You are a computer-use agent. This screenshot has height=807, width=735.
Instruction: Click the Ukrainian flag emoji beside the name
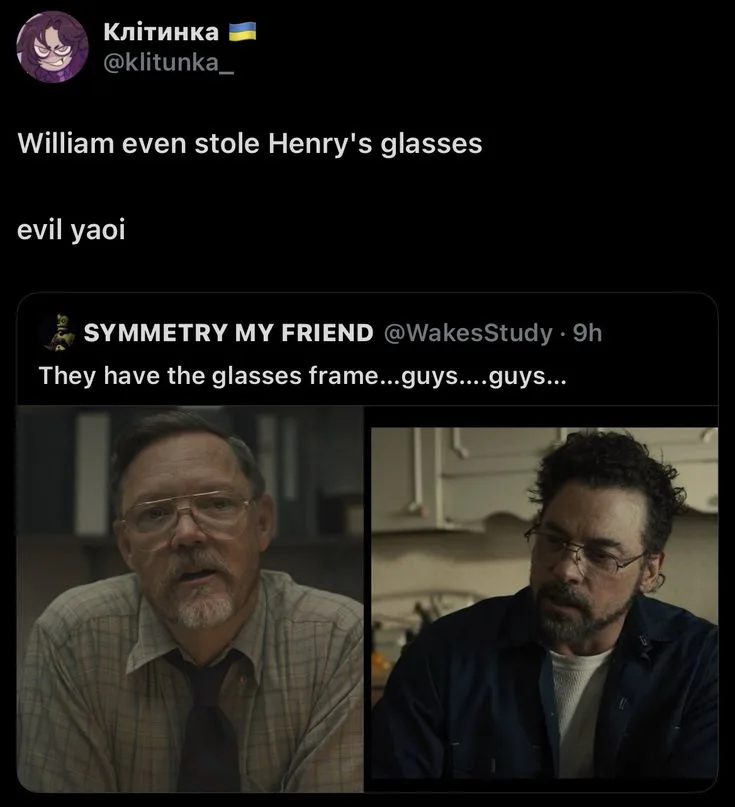point(243,32)
